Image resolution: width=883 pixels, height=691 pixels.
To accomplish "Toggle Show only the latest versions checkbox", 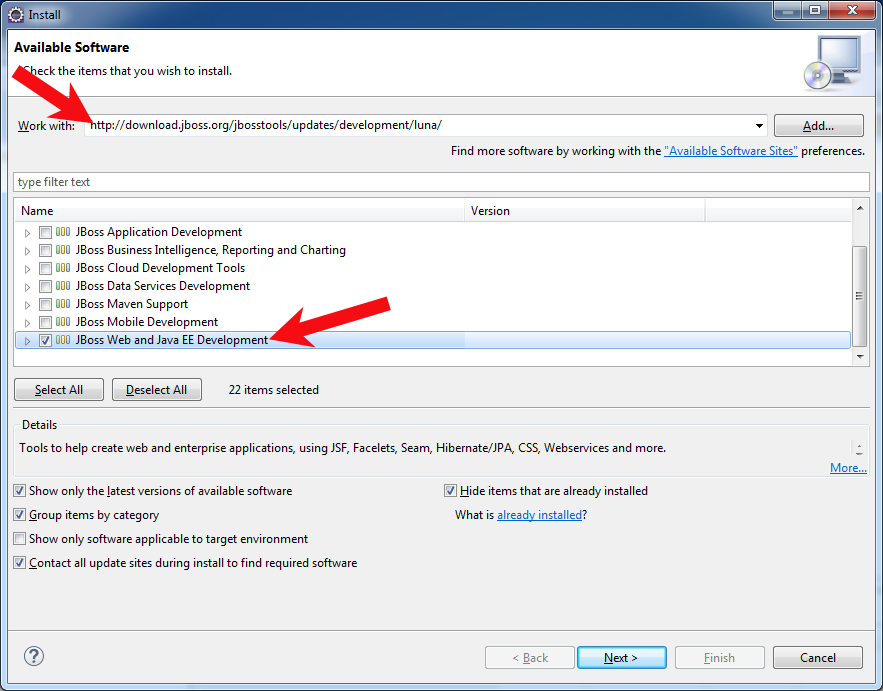I will 20,491.
